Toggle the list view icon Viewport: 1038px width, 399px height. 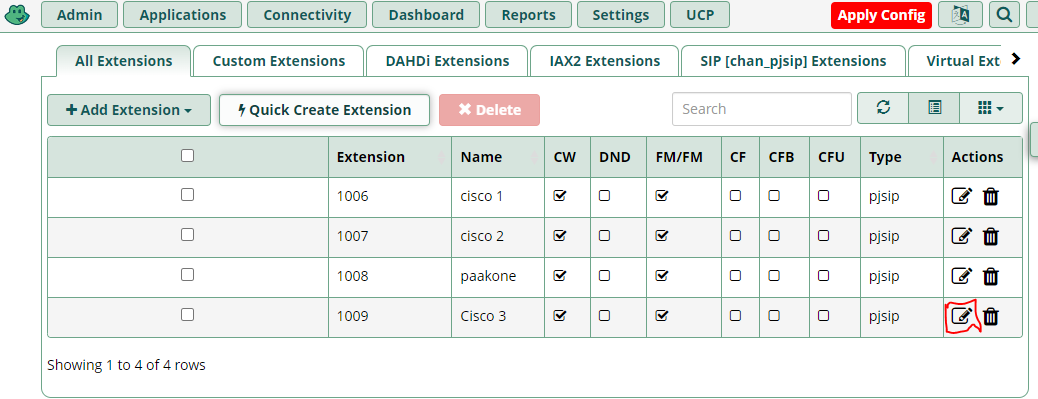tap(934, 108)
